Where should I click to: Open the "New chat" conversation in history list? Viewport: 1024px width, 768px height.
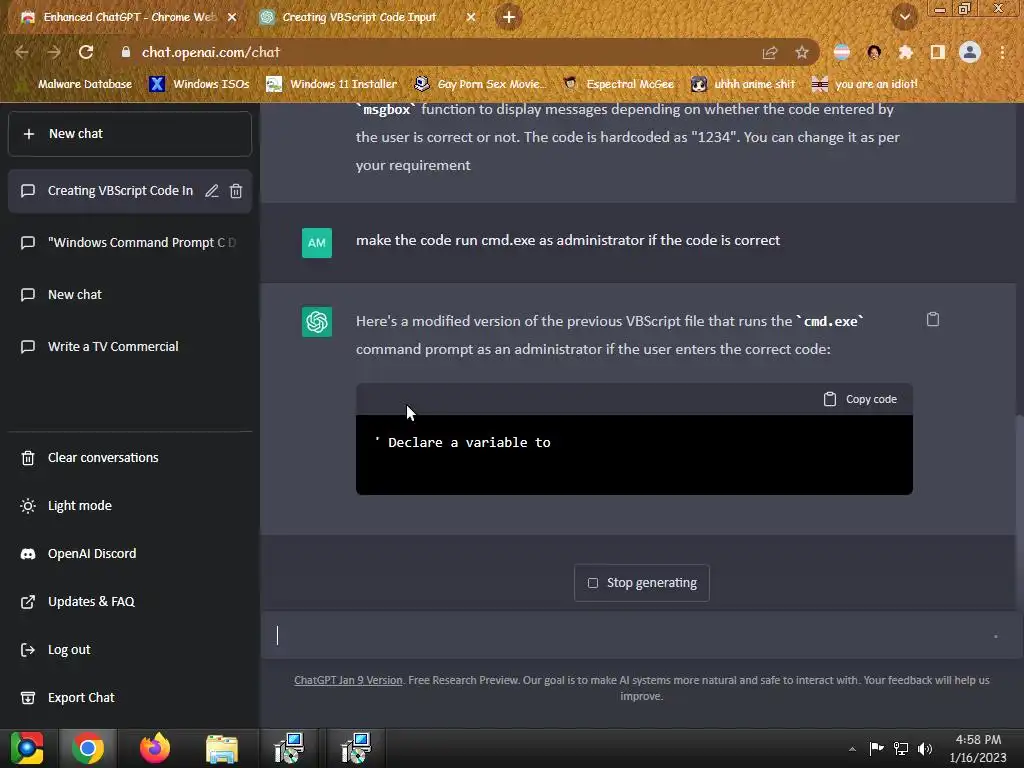click(x=129, y=295)
